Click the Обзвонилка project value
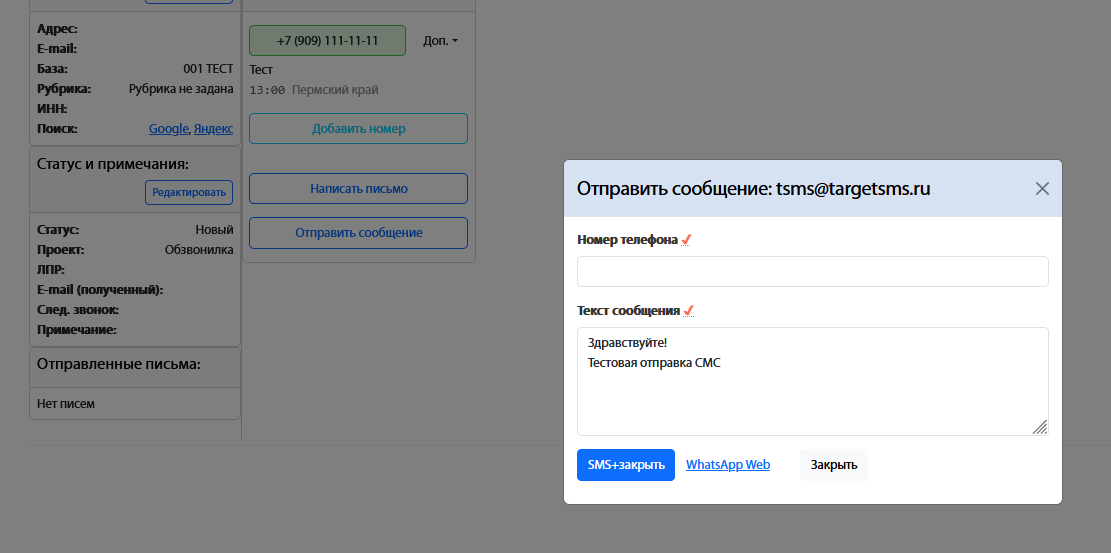 [199, 250]
